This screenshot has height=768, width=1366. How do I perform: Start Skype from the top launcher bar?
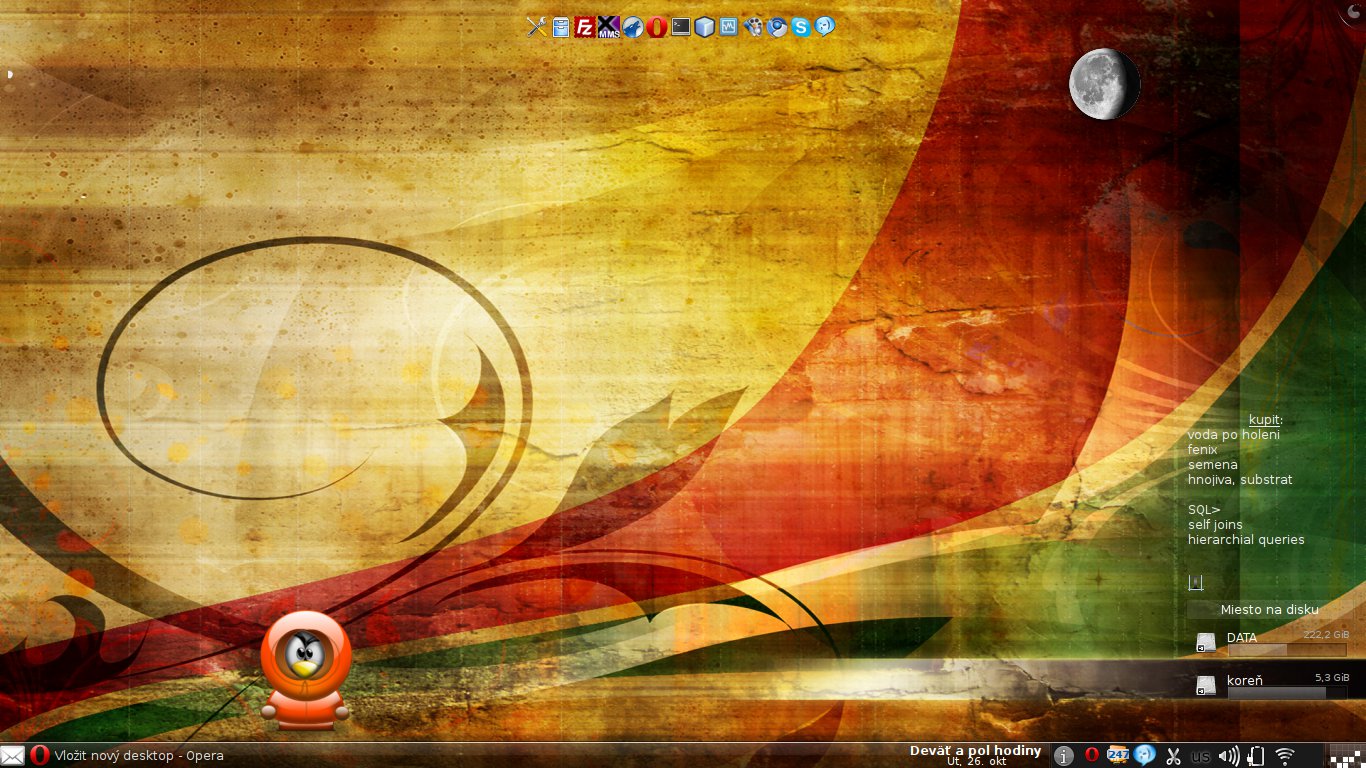pos(801,27)
